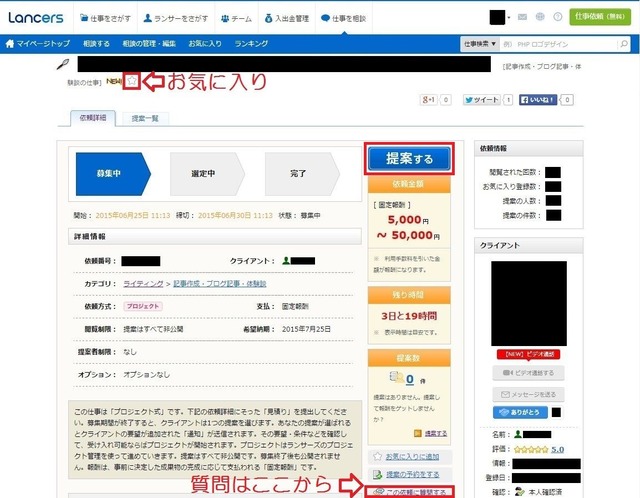640x498 pixels.
Task: Open ランキング navigation item
Action: coord(251,44)
